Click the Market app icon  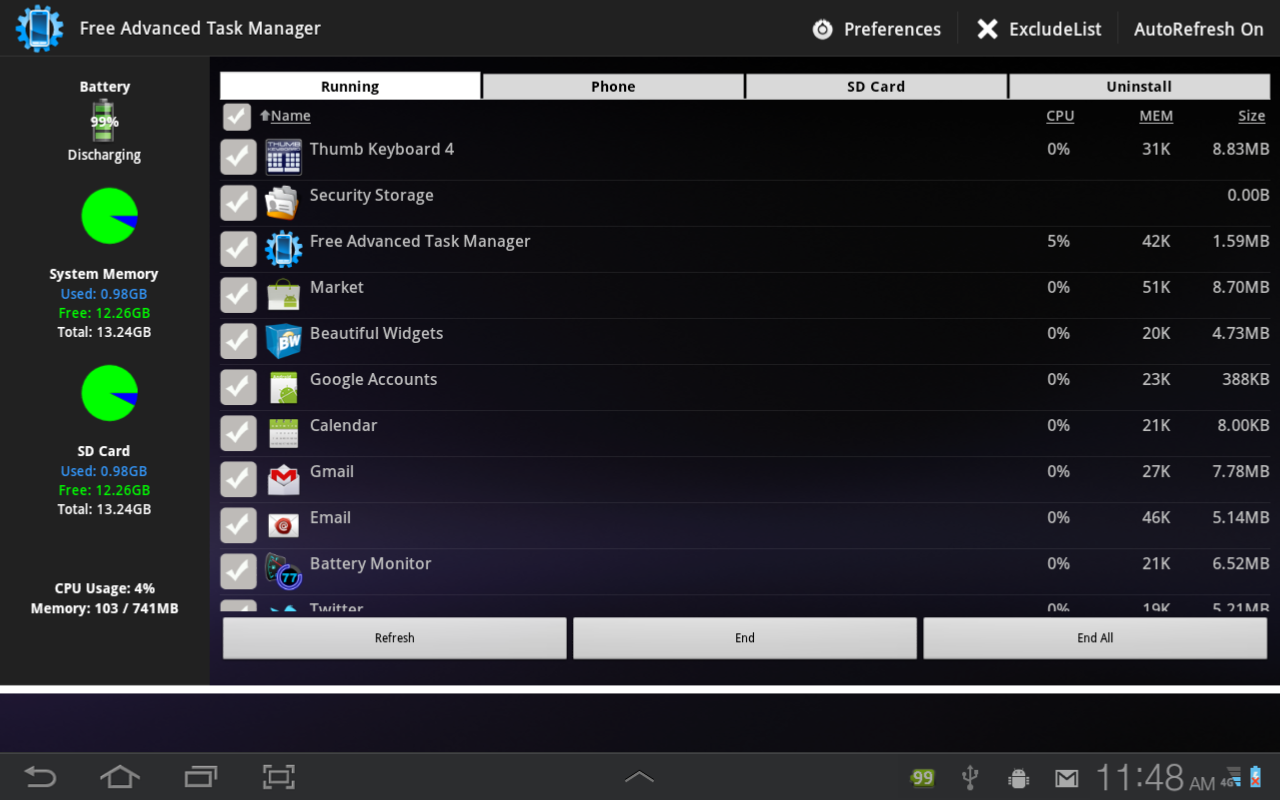point(284,295)
